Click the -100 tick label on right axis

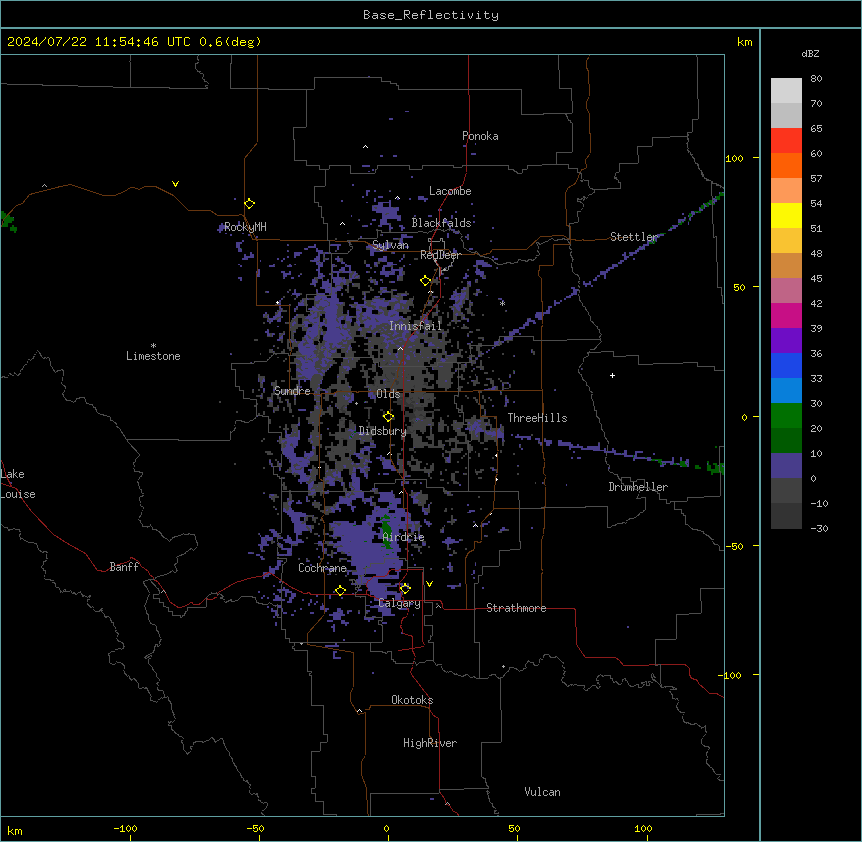pyautogui.click(x=731, y=675)
